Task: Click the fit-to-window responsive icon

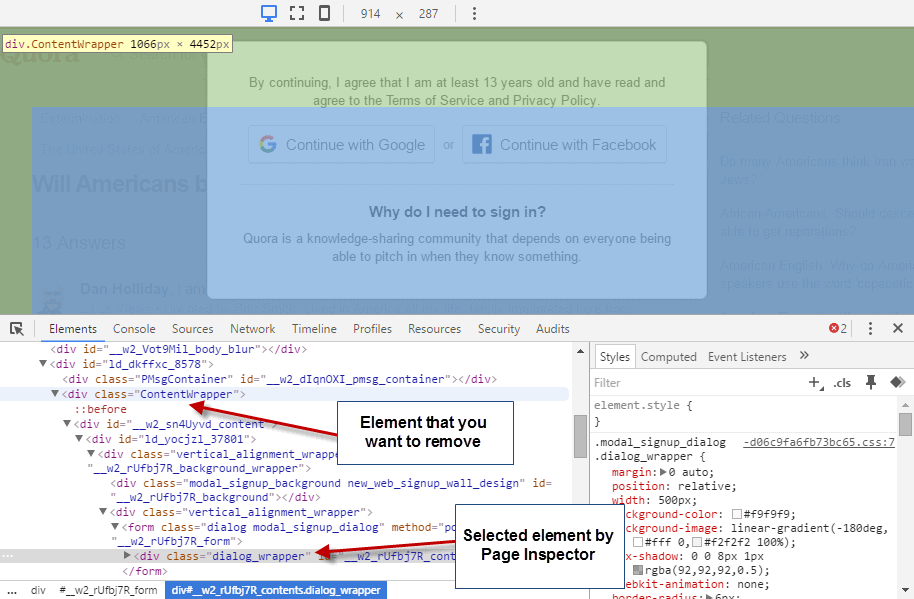Action: click(x=297, y=13)
